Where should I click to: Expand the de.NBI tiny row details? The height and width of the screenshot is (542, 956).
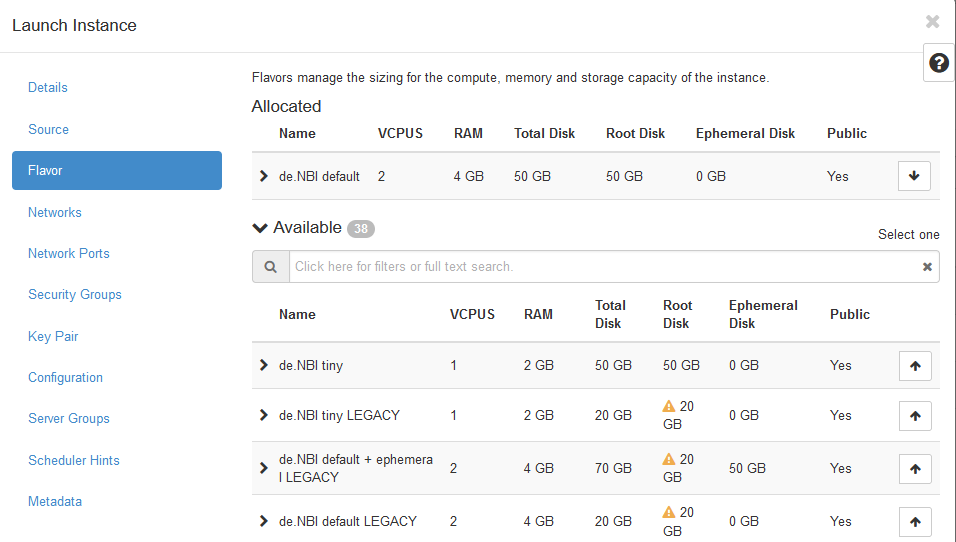264,365
